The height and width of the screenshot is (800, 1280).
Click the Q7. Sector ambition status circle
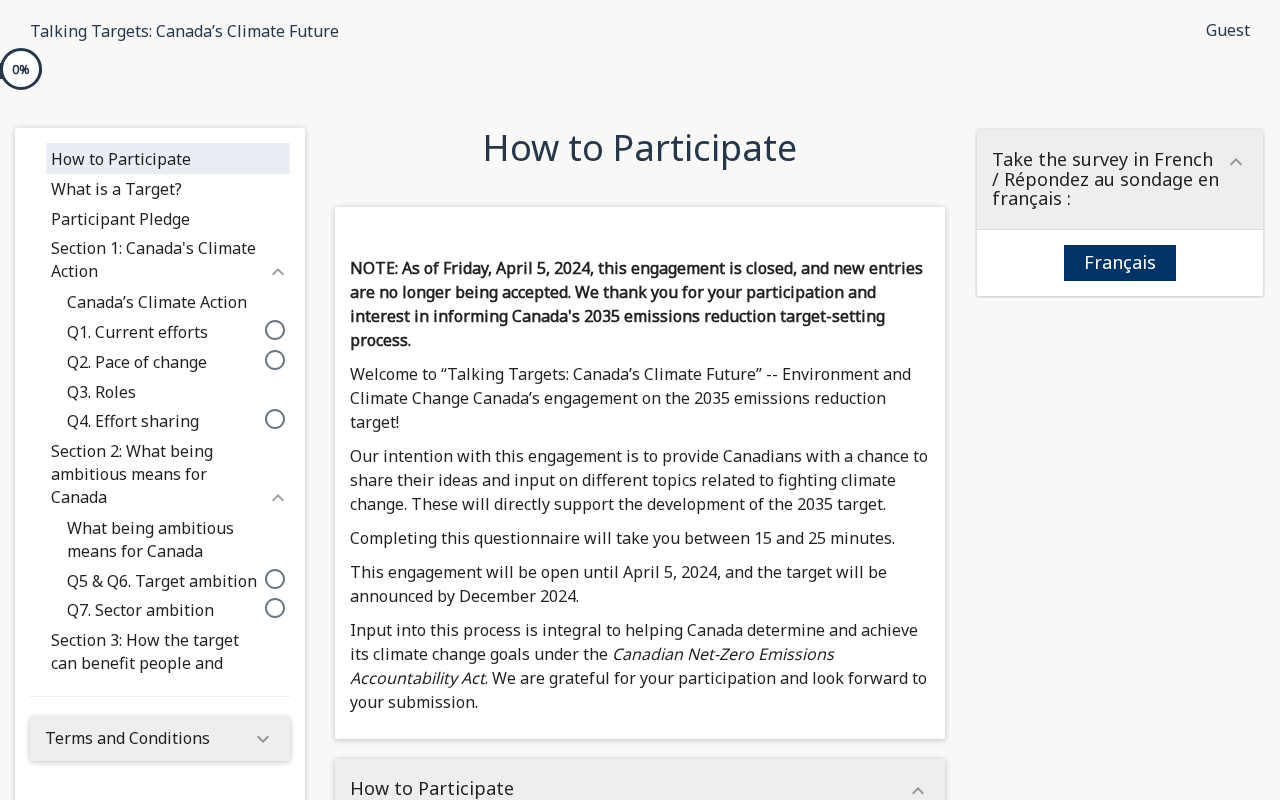coord(275,608)
